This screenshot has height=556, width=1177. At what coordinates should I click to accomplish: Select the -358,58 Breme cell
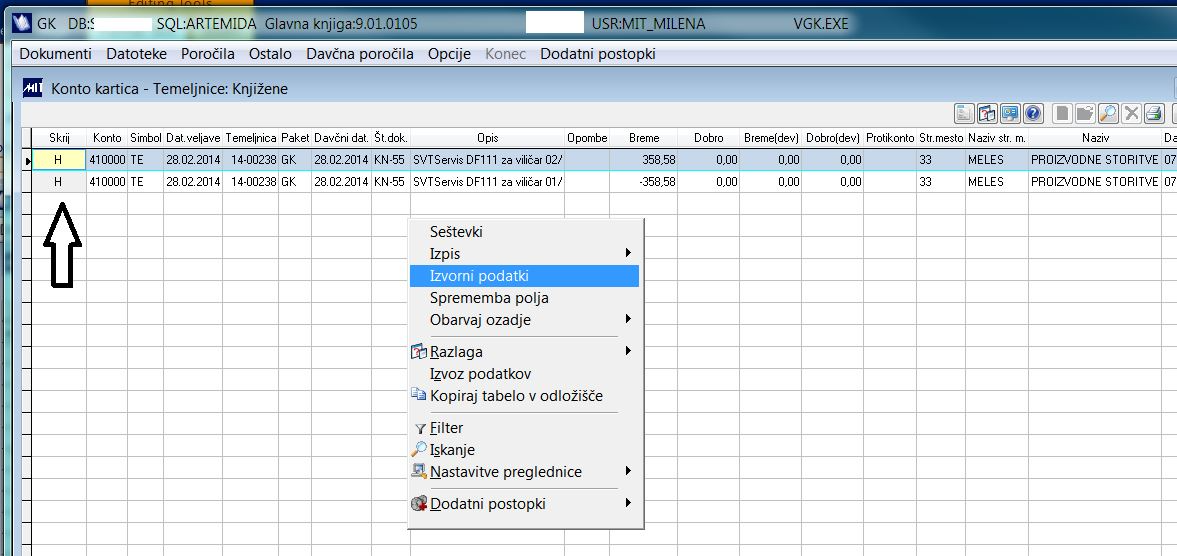[x=644, y=182]
